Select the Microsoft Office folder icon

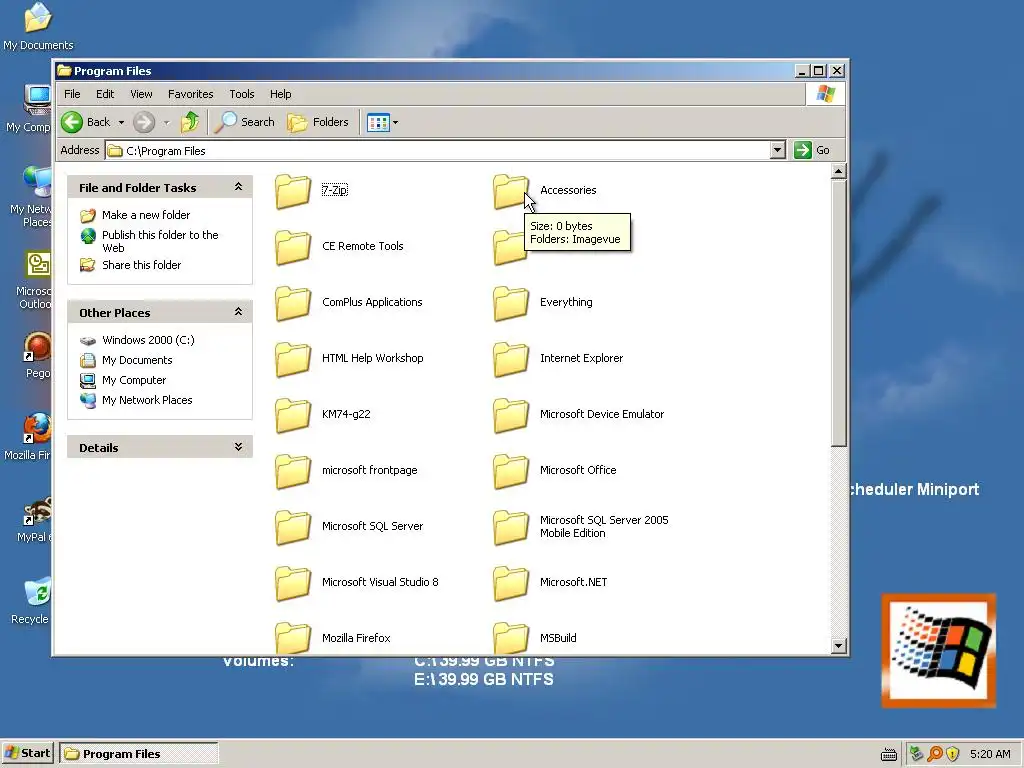(x=511, y=471)
